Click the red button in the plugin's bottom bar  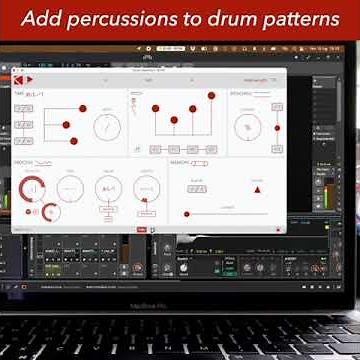tap(142, 229)
